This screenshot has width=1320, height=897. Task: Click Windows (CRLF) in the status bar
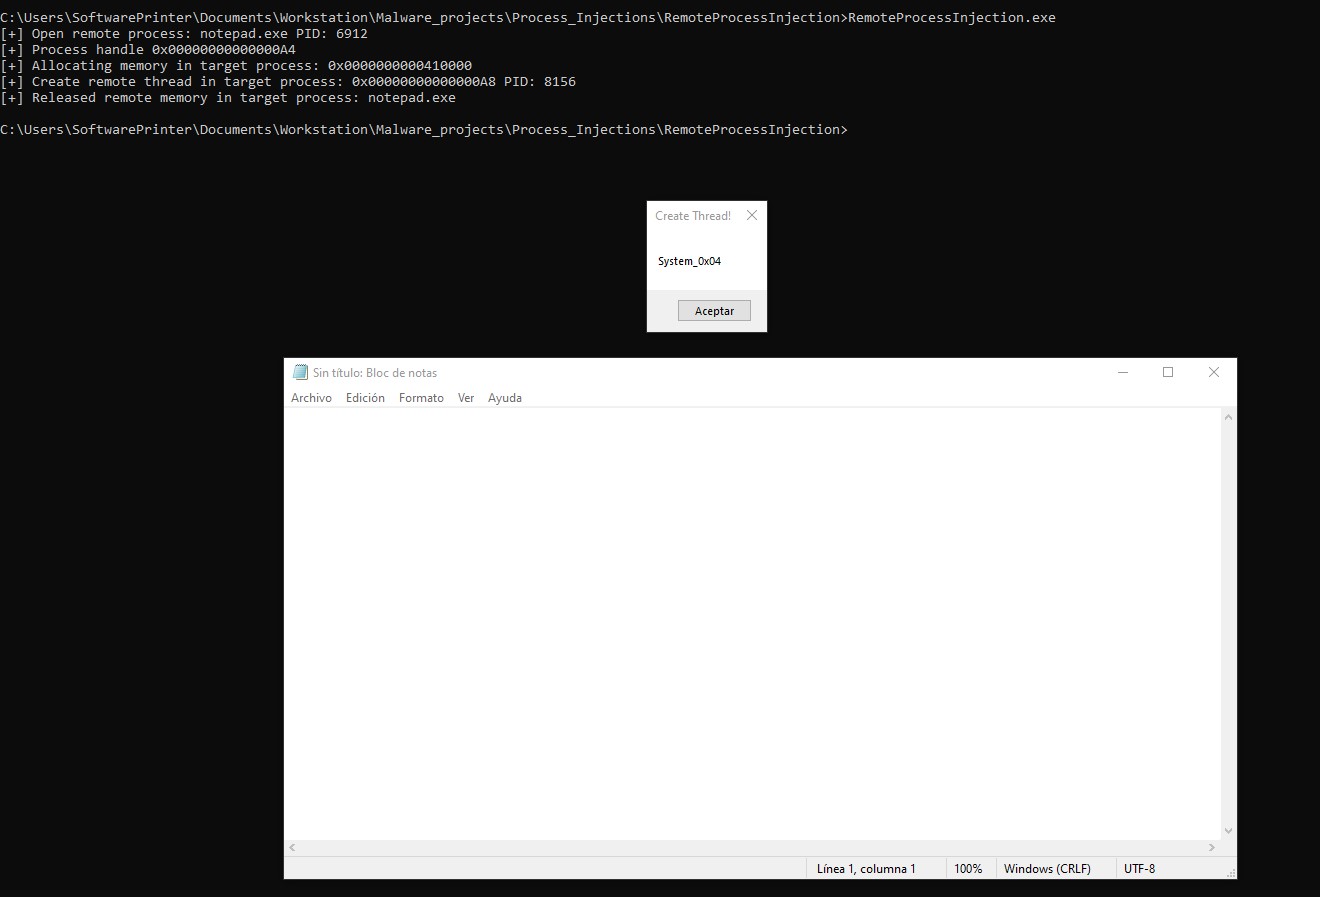click(1047, 869)
